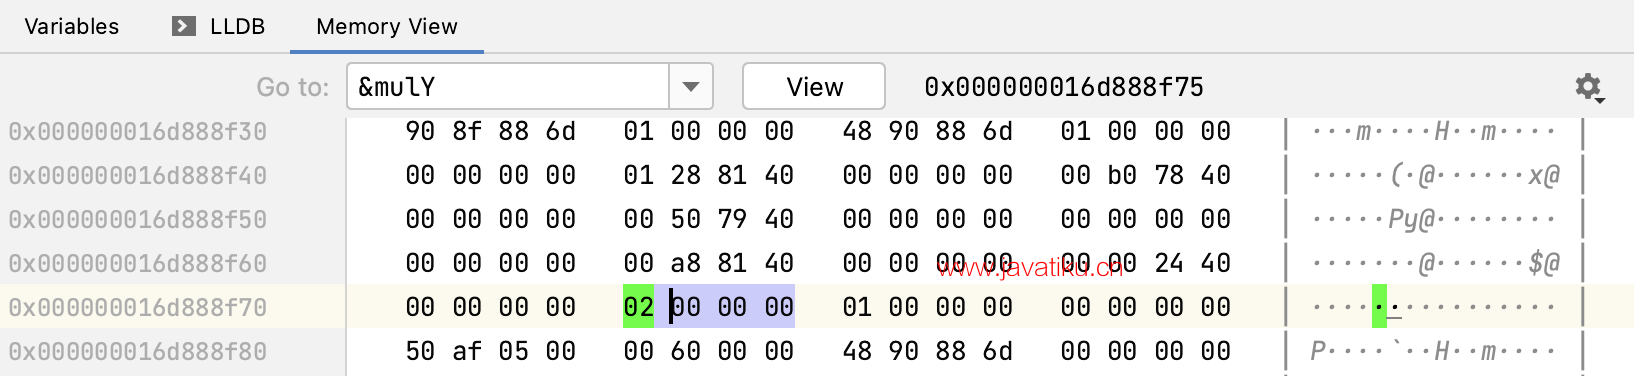The width and height of the screenshot is (1634, 376).
Task: Click address label 0x000000016d888f60
Action: pos(138,263)
